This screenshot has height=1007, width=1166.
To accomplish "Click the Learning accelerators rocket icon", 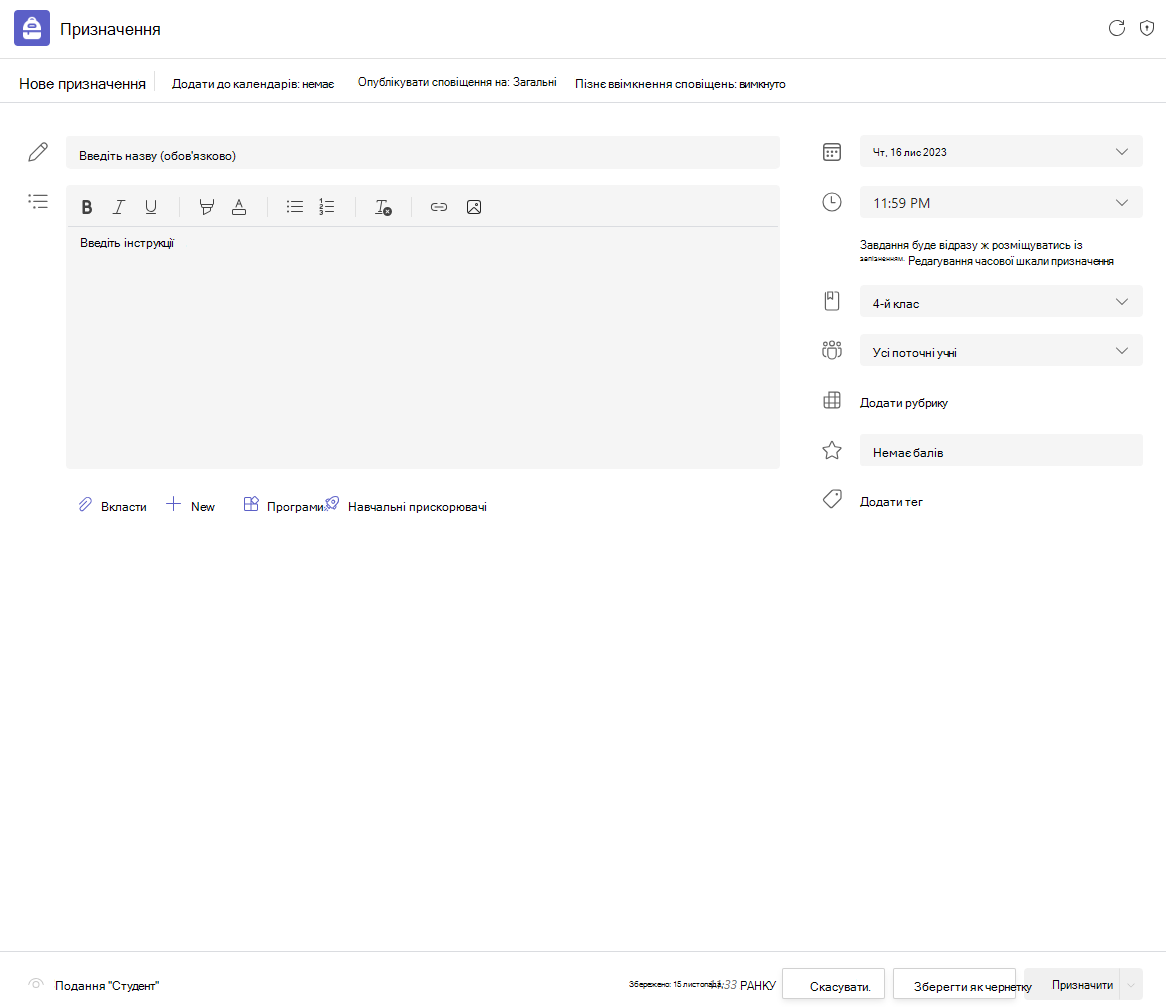I will click(332, 504).
